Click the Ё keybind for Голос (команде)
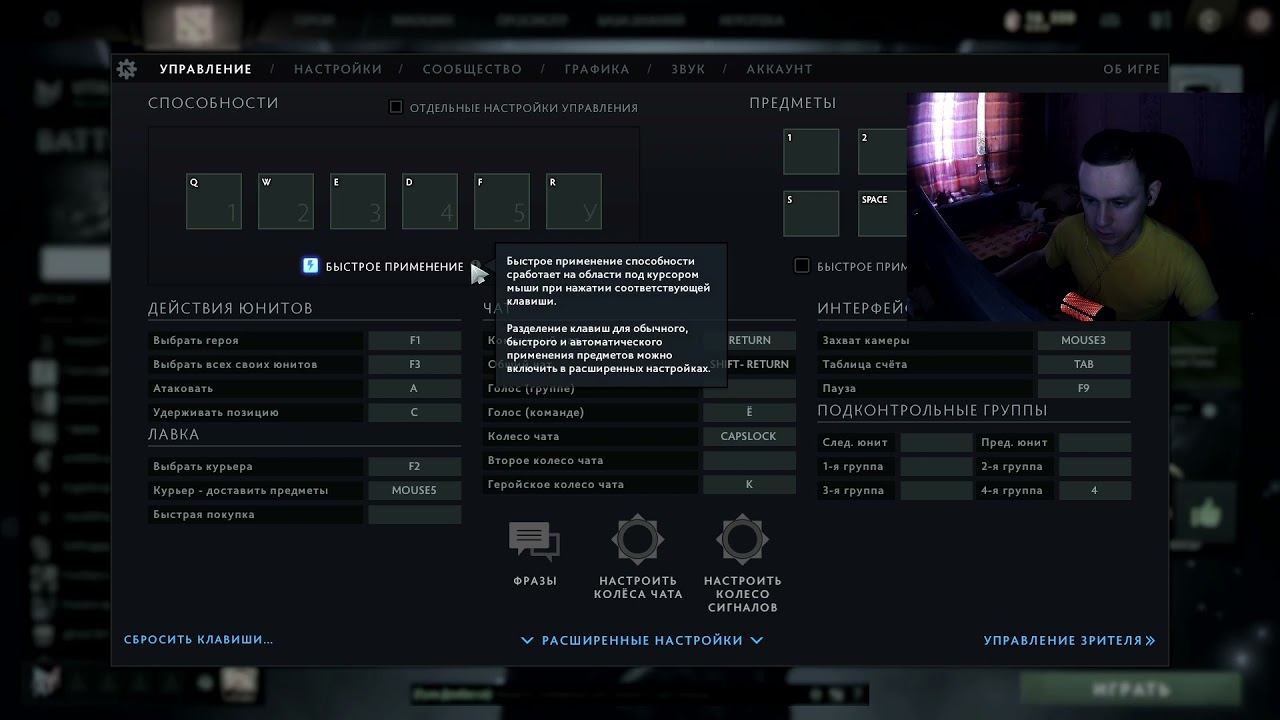The width and height of the screenshot is (1280, 720). 750,412
